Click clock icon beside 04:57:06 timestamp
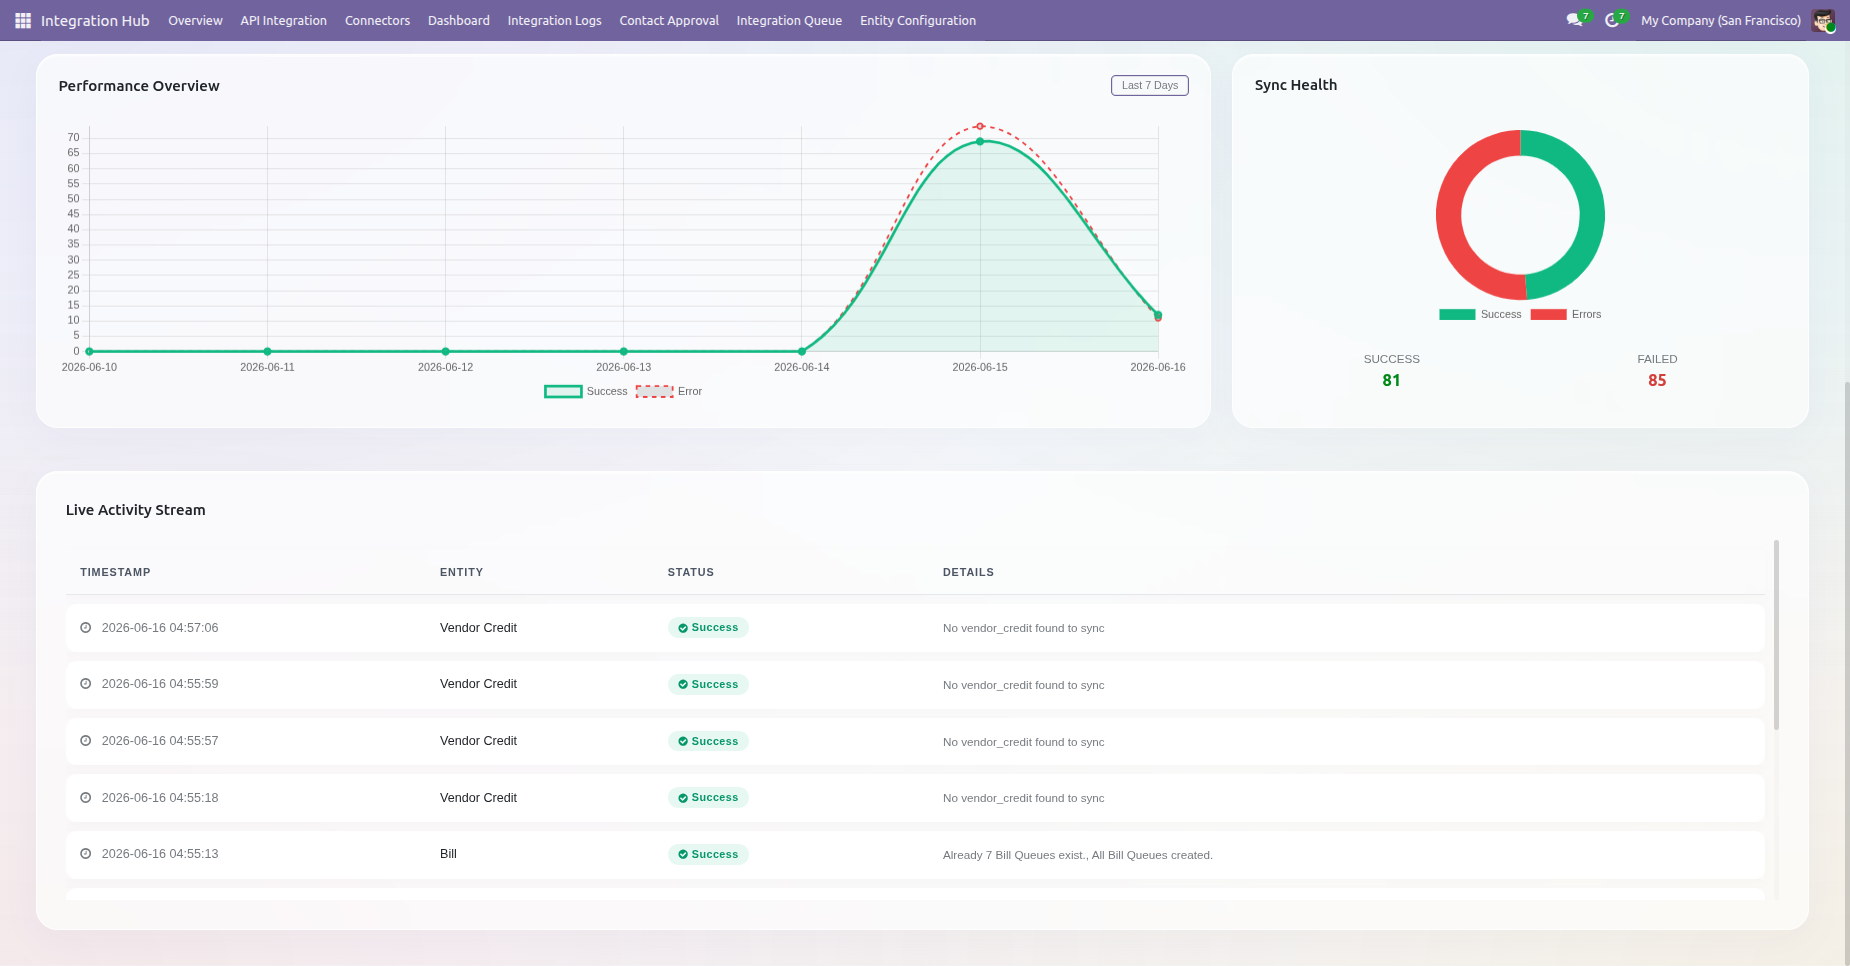The height and width of the screenshot is (966, 1850). click(x=86, y=628)
